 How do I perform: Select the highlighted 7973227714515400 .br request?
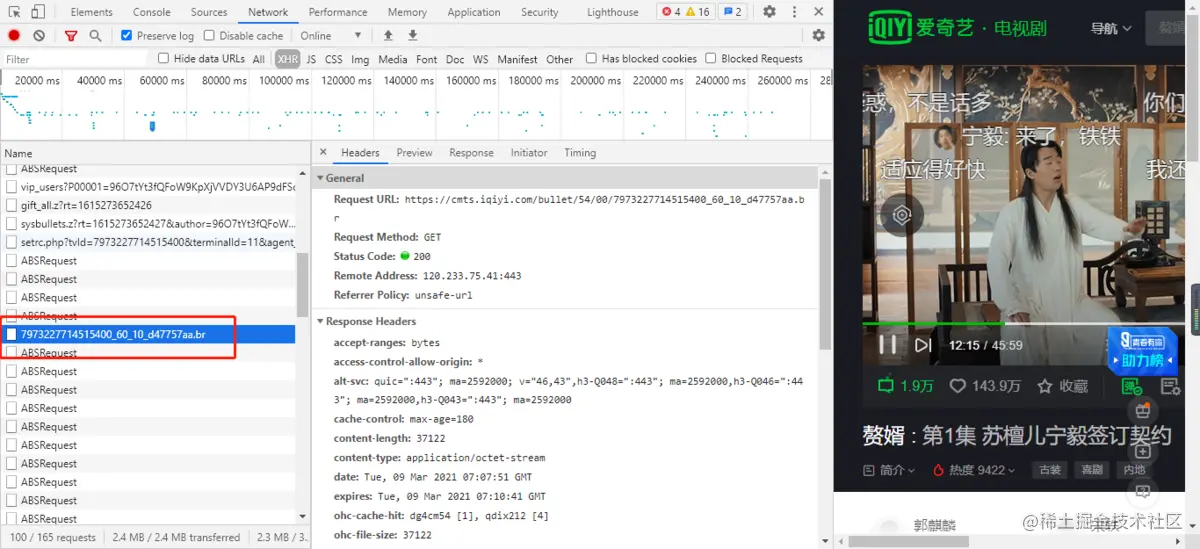(x=148, y=334)
